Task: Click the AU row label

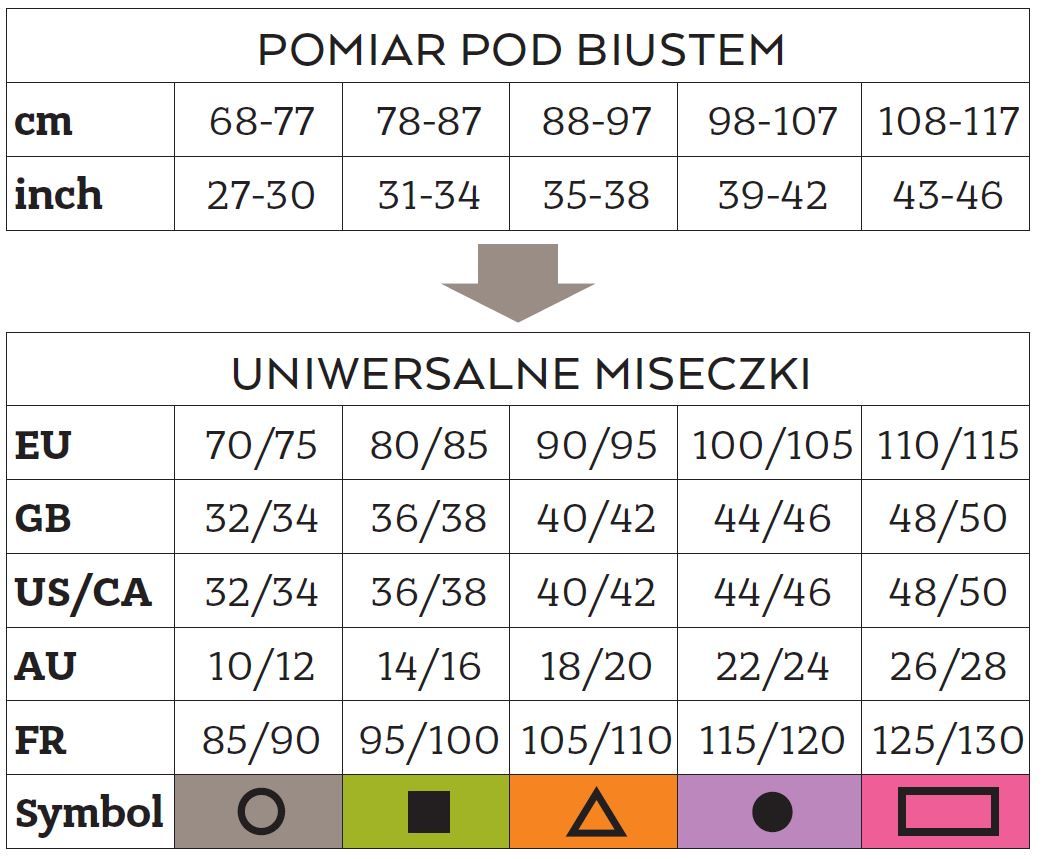Action: pos(45,666)
